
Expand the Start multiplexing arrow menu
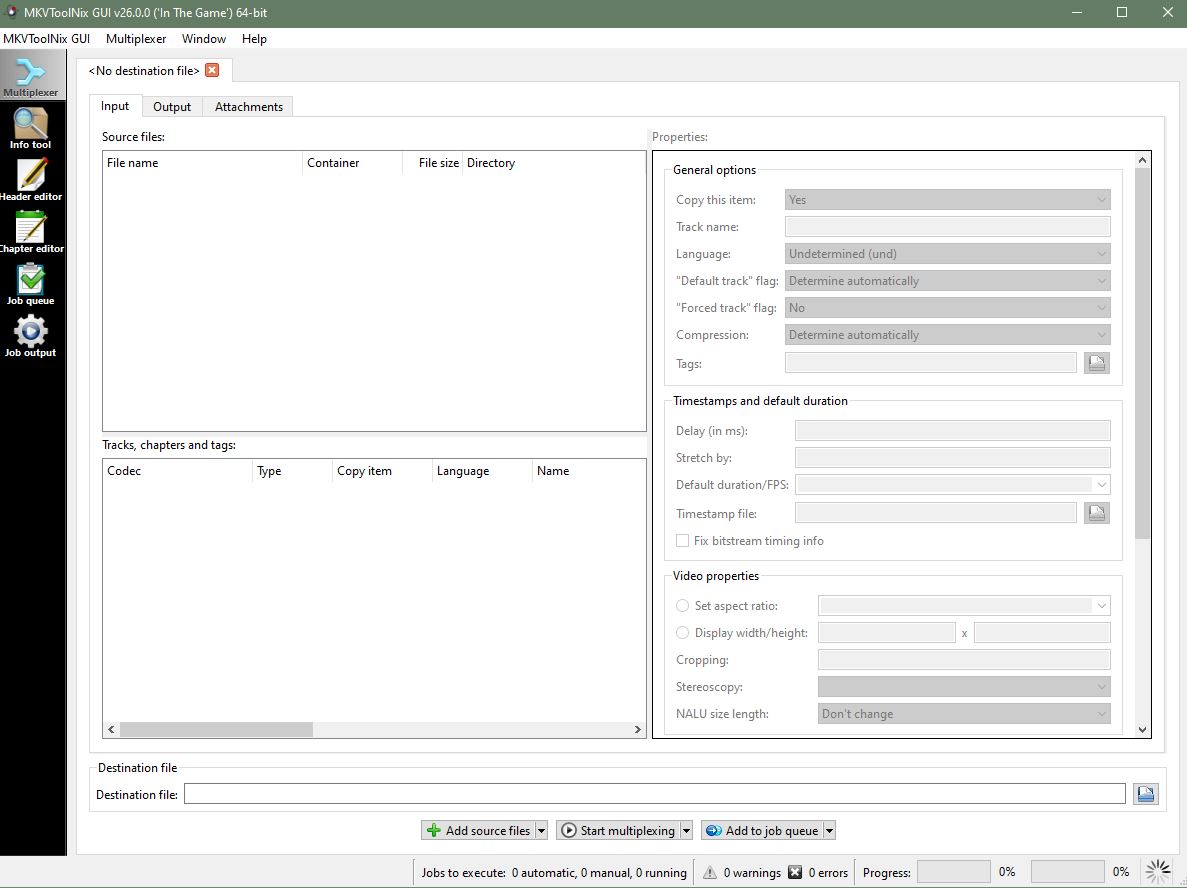click(x=686, y=830)
